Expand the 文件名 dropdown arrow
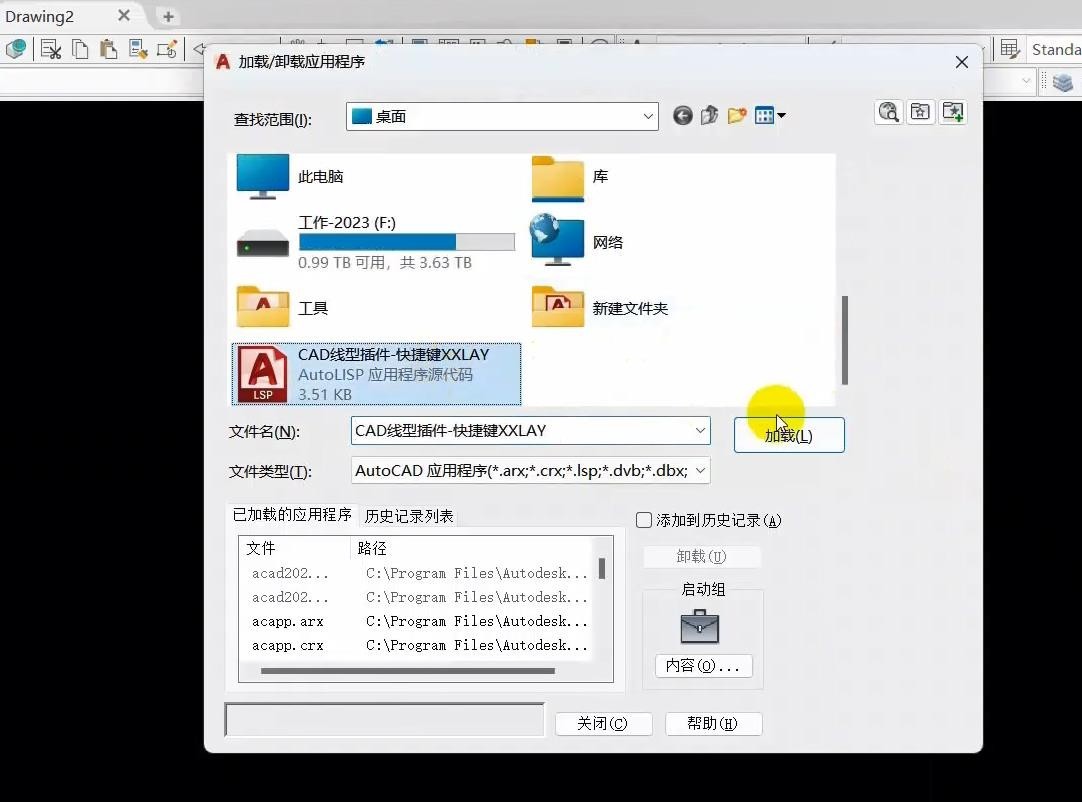1082x802 pixels. (700, 431)
